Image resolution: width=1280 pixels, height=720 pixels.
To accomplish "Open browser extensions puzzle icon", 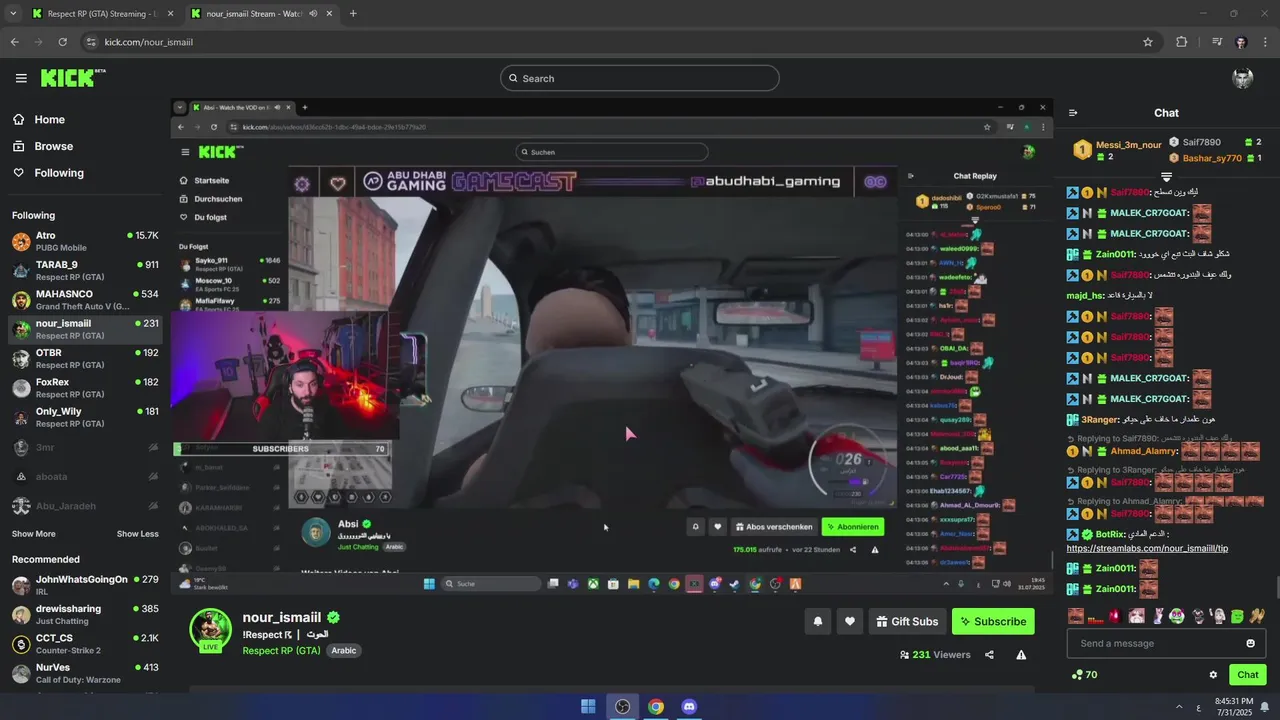I will click(x=1181, y=42).
